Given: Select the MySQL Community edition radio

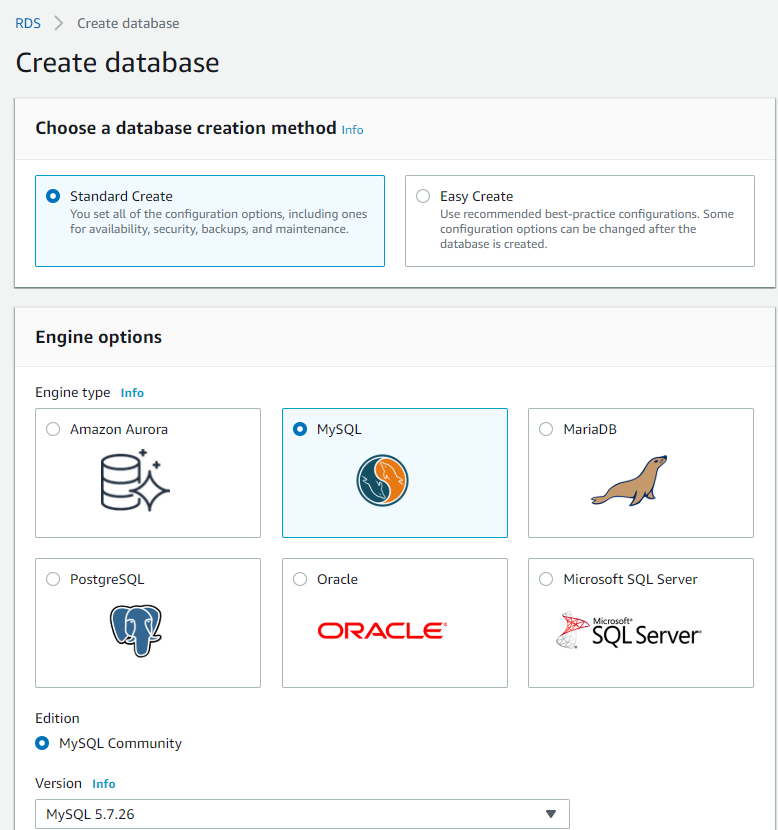Looking at the screenshot, I should [x=41, y=743].
